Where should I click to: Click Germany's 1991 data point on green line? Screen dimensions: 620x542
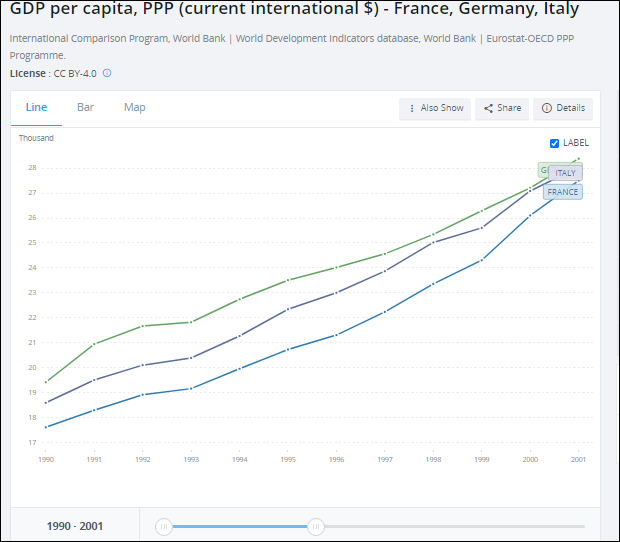click(94, 344)
